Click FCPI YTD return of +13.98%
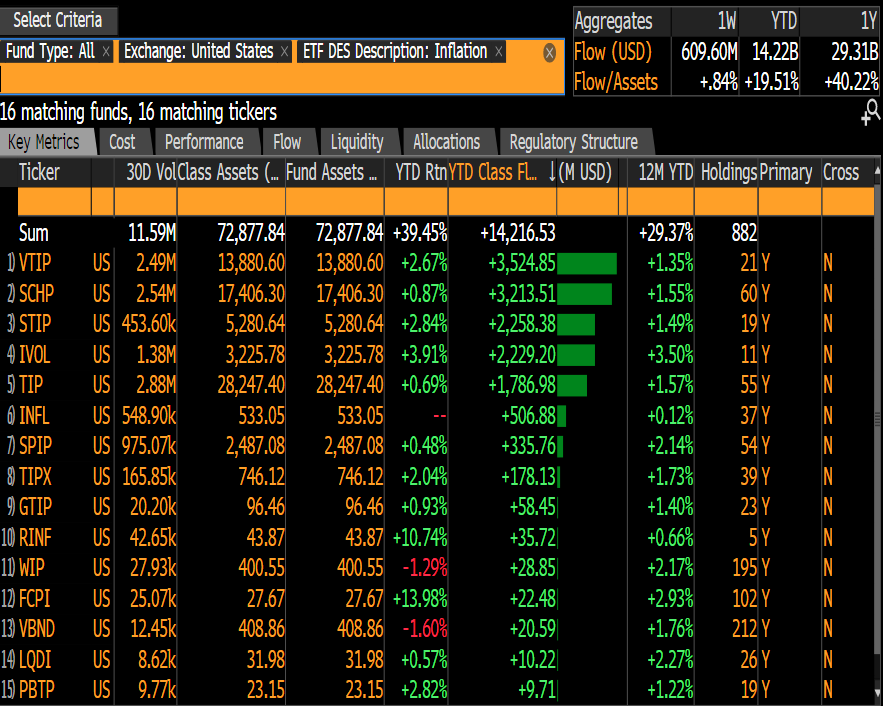Viewport: 883px width, 706px height. 420,598
